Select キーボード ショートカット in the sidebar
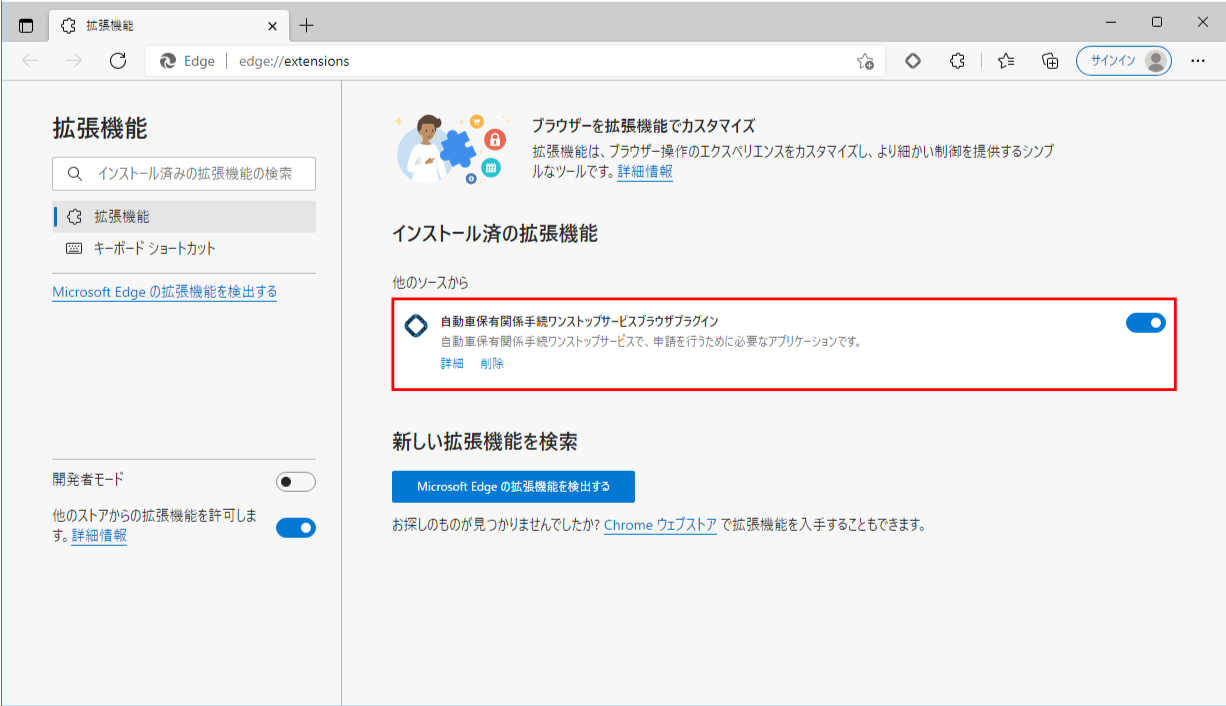 [x=184, y=248]
